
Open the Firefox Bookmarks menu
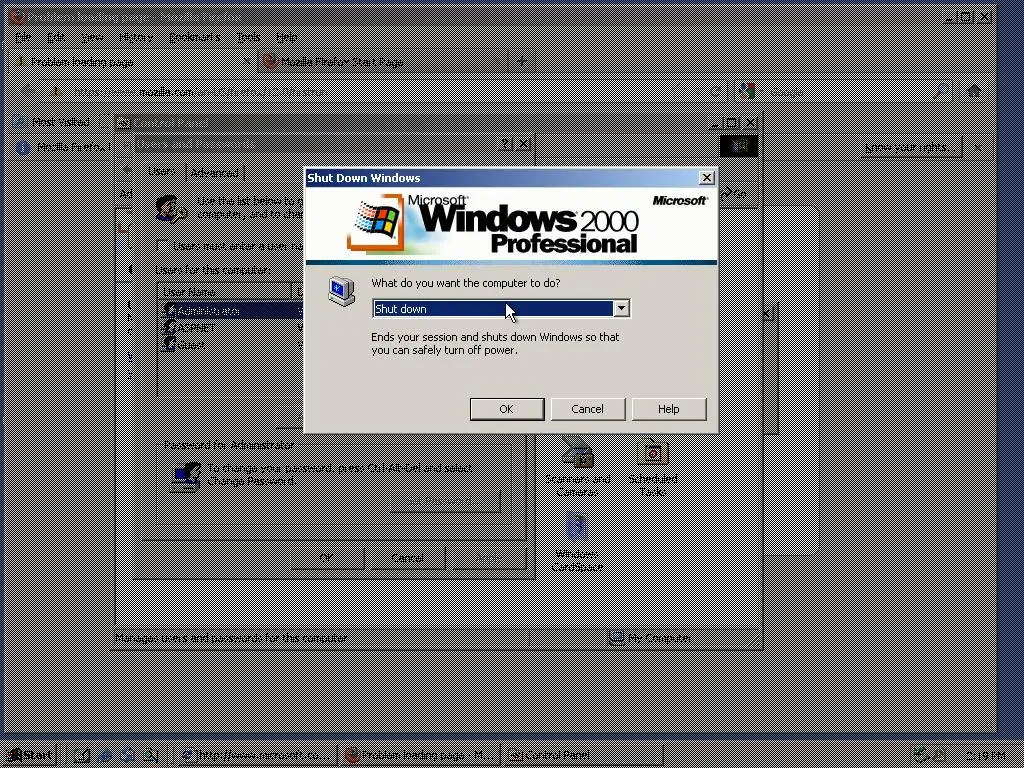195,37
